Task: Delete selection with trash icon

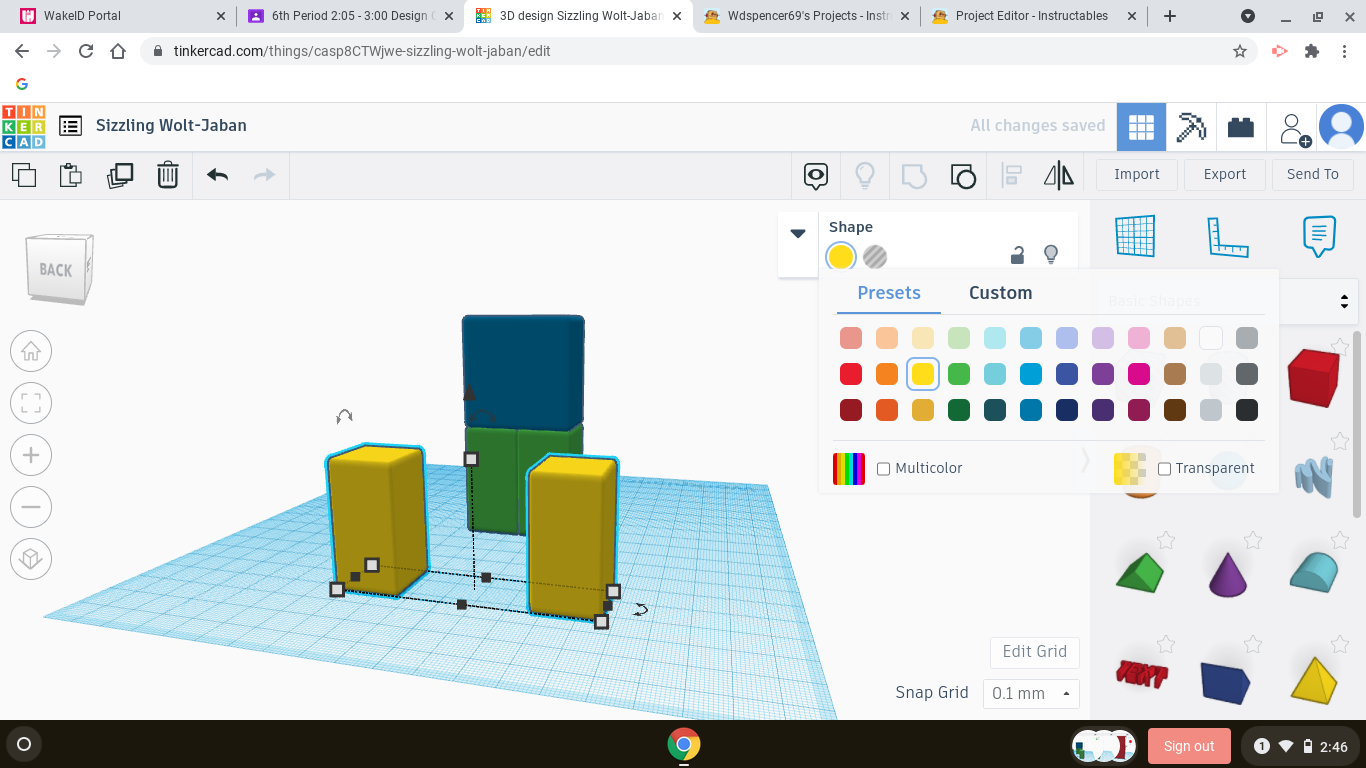Action: click(x=168, y=175)
